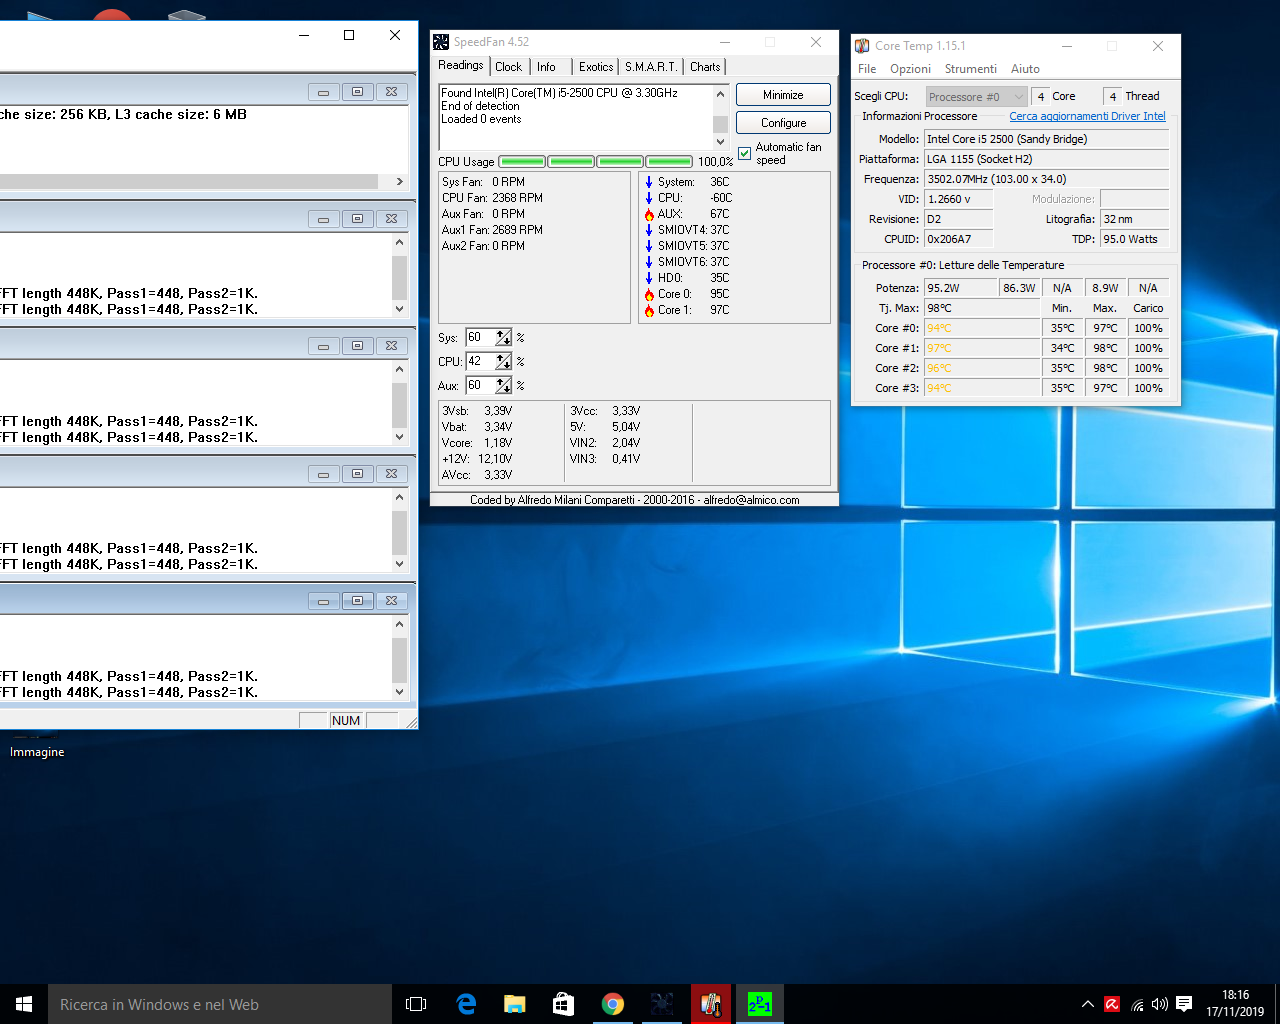This screenshot has height=1024, width=1280.
Task: Open the Avira tray icon
Action: (x=1112, y=1004)
